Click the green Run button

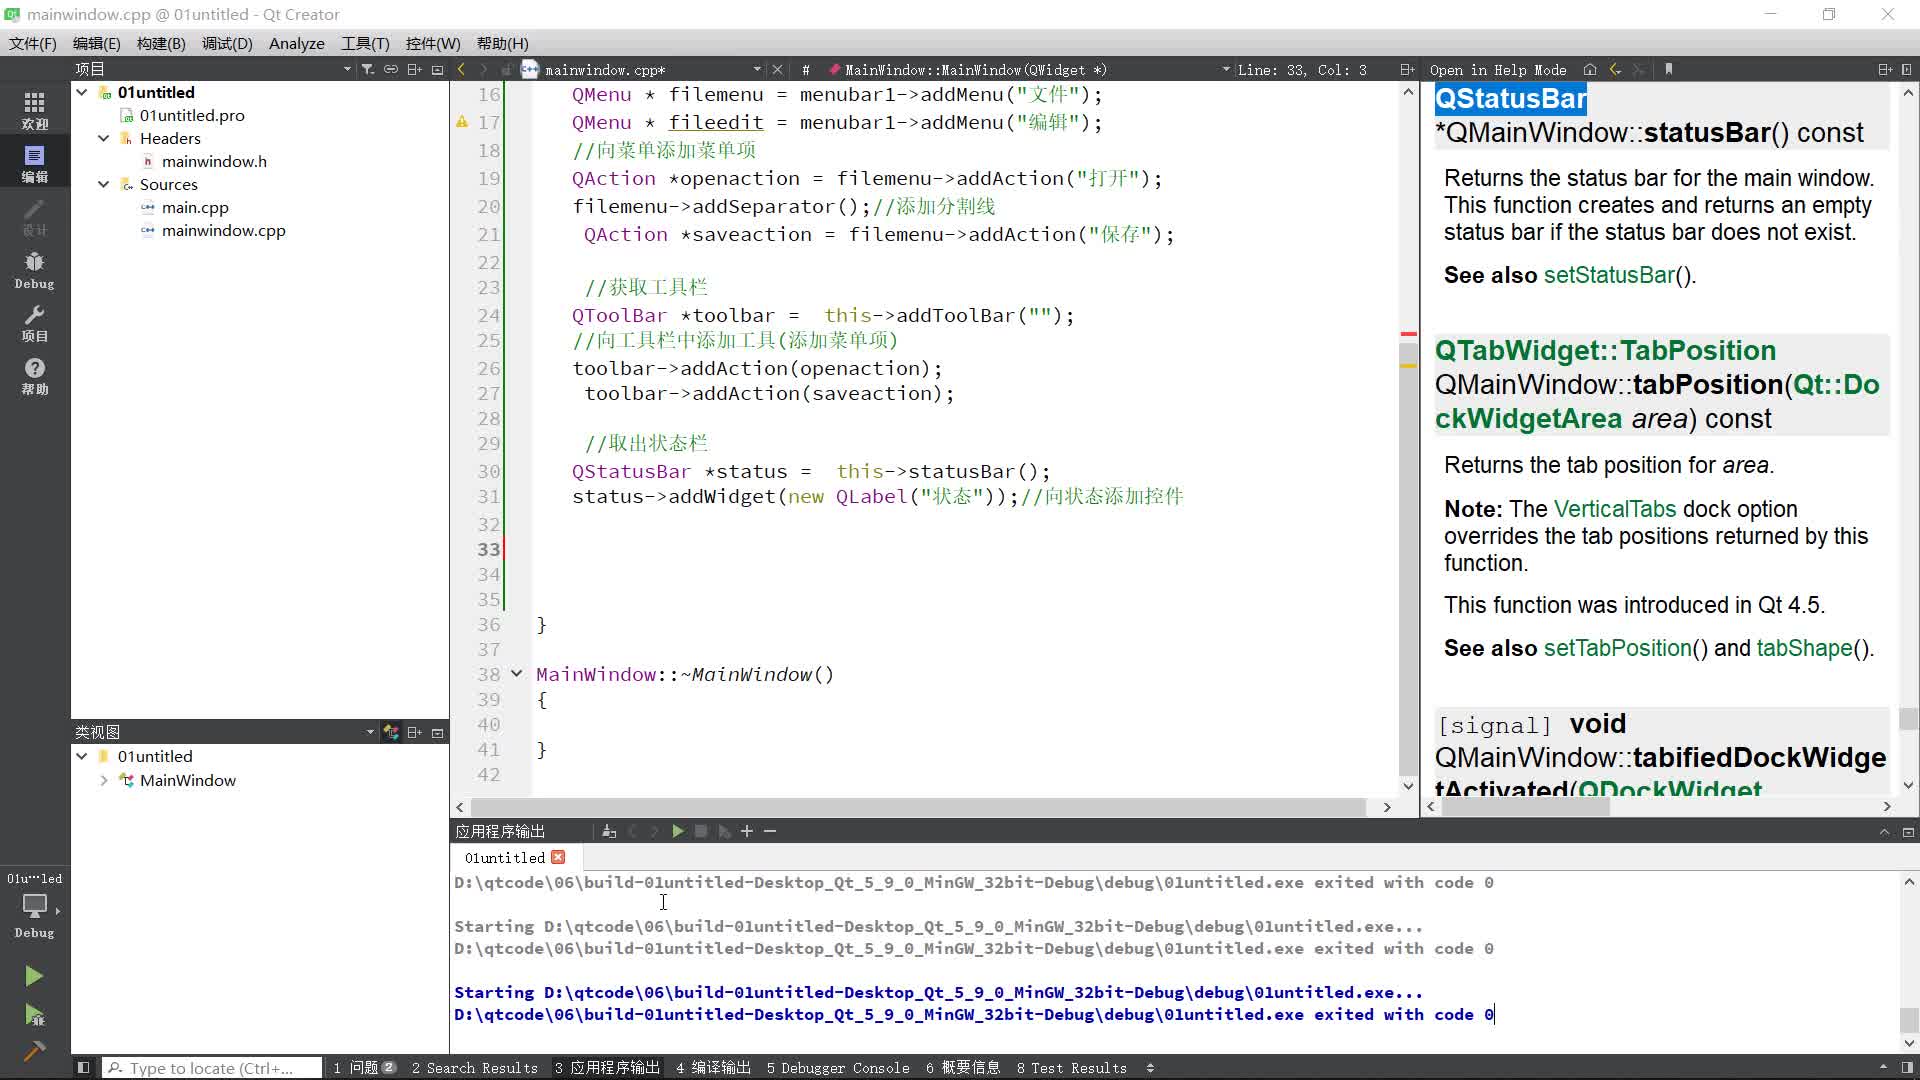coord(34,976)
